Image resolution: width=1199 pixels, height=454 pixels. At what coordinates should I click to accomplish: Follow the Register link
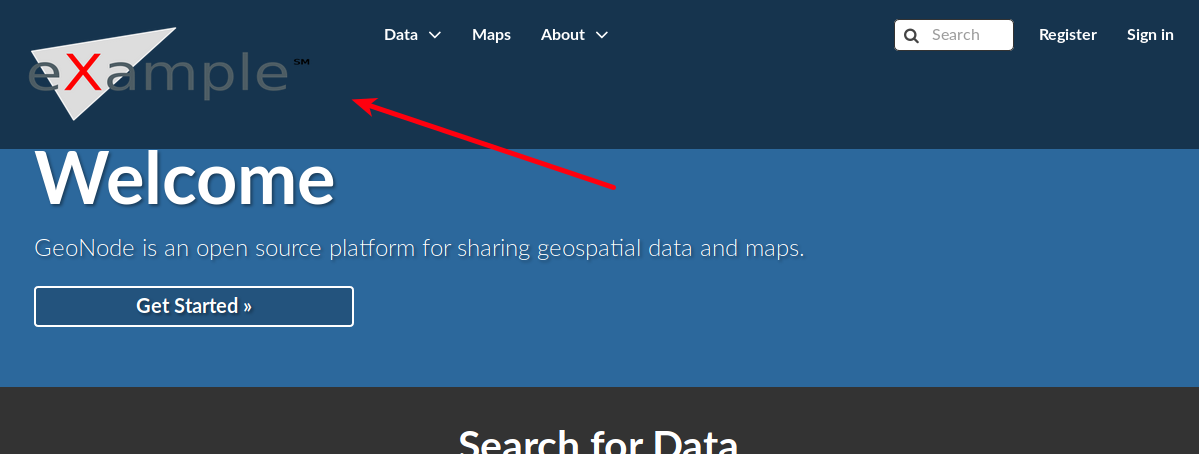(x=1067, y=34)
